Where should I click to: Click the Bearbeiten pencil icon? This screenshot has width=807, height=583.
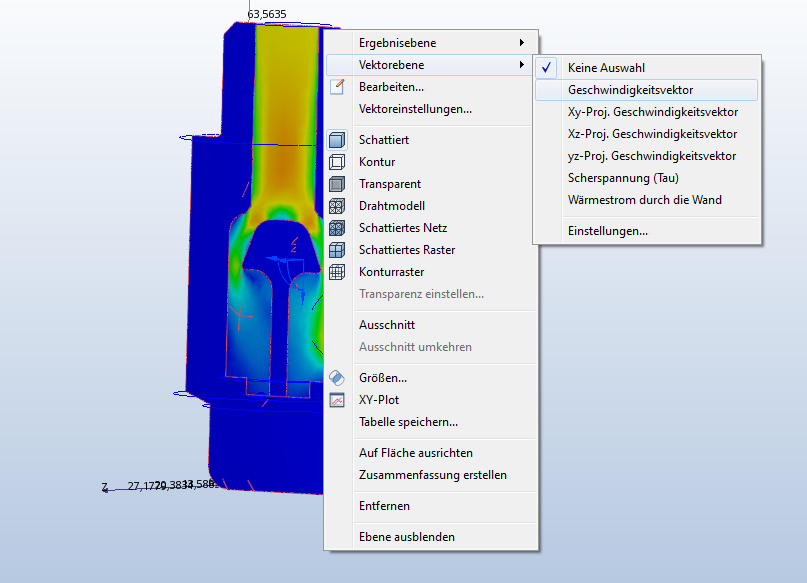point(337,87)
